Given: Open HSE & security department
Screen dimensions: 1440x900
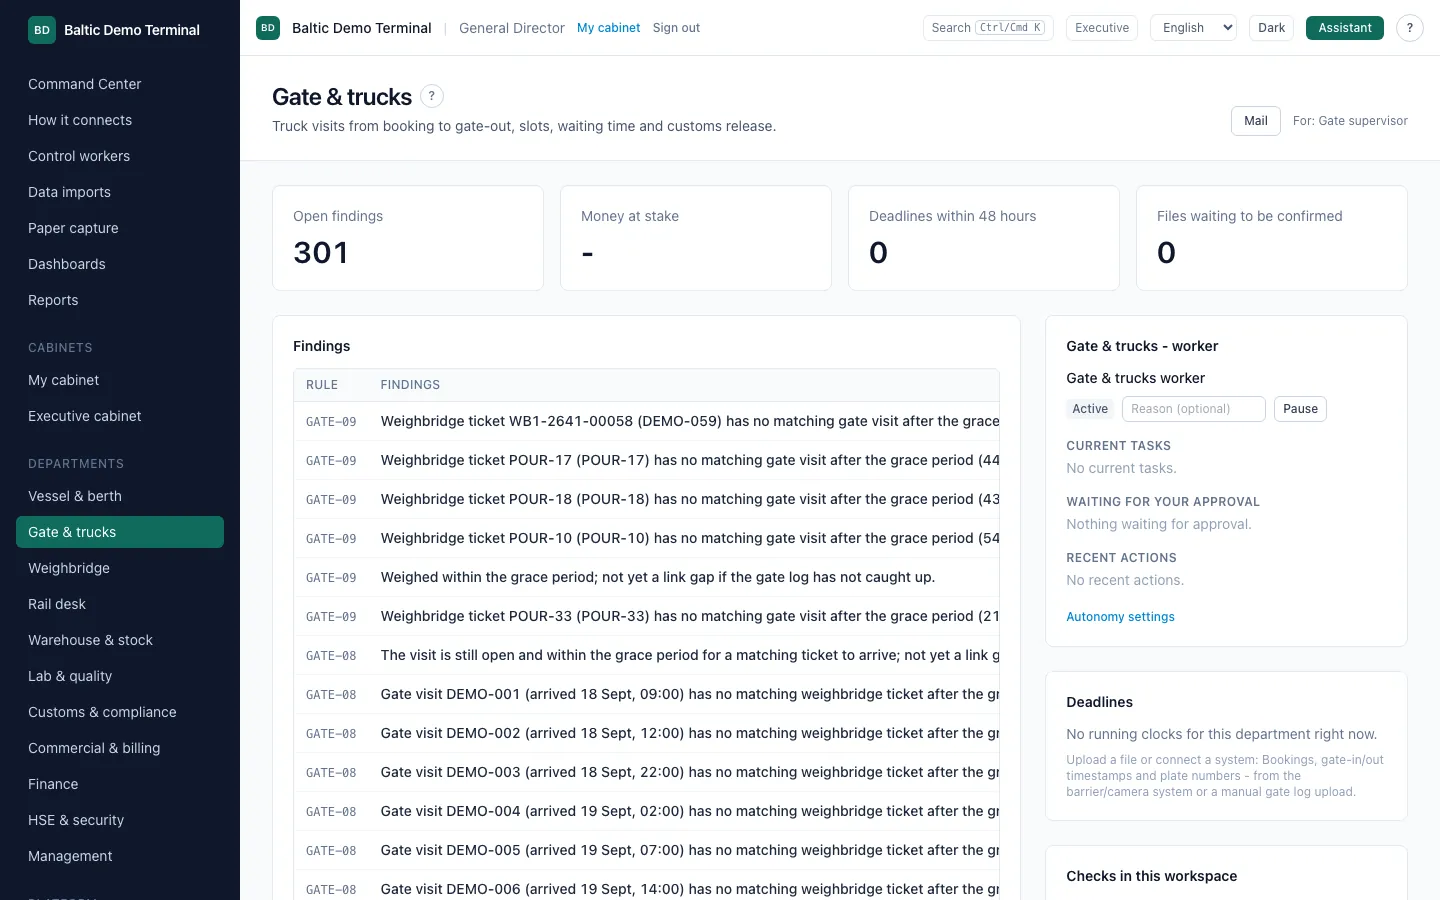Looking at the screenshot, I should 120,820.
